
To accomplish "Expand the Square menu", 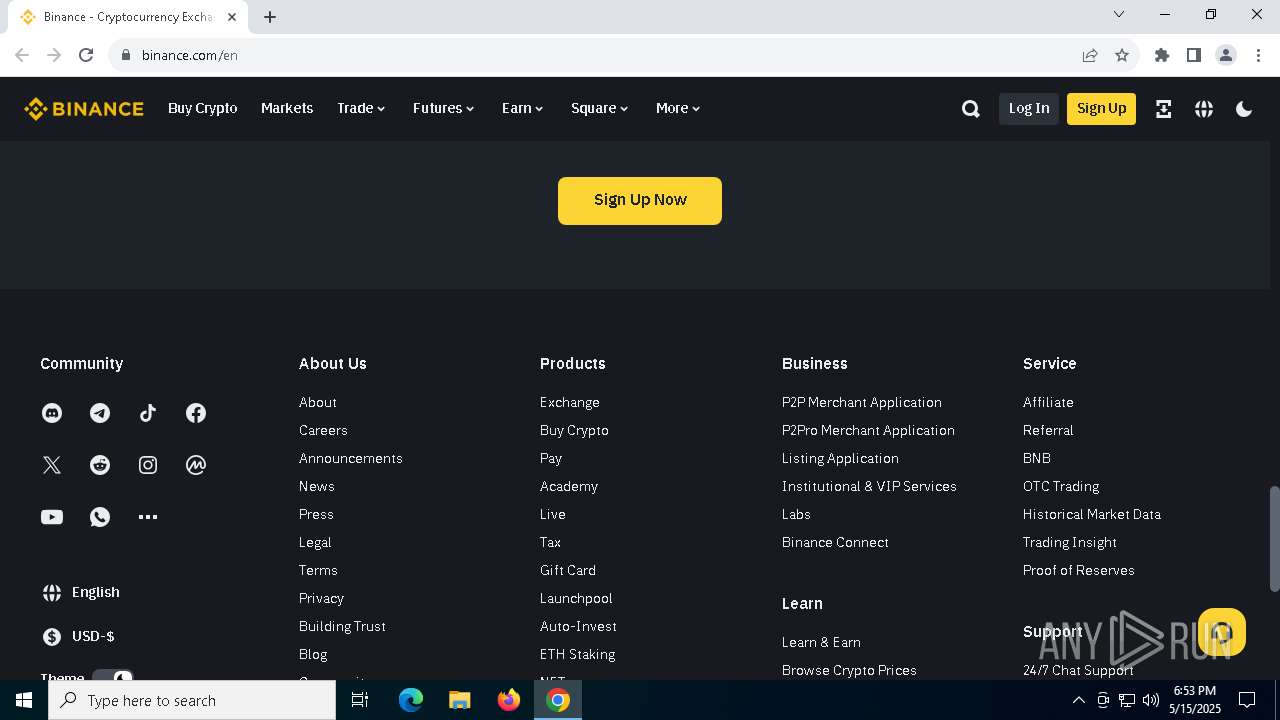I will click(600, 108).
